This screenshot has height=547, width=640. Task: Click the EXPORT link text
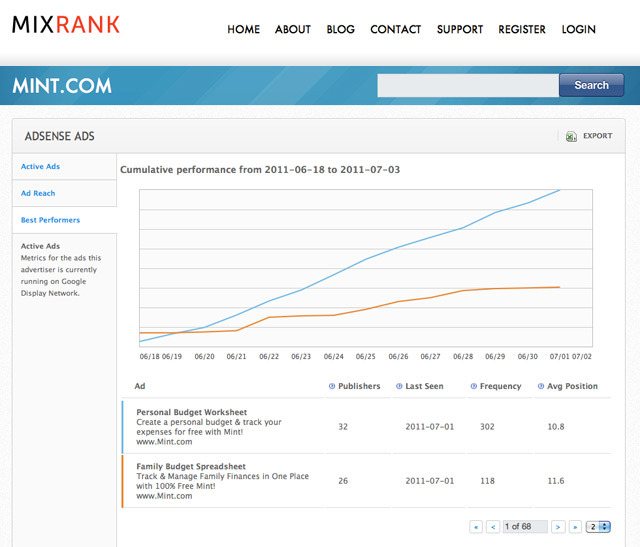597,136
